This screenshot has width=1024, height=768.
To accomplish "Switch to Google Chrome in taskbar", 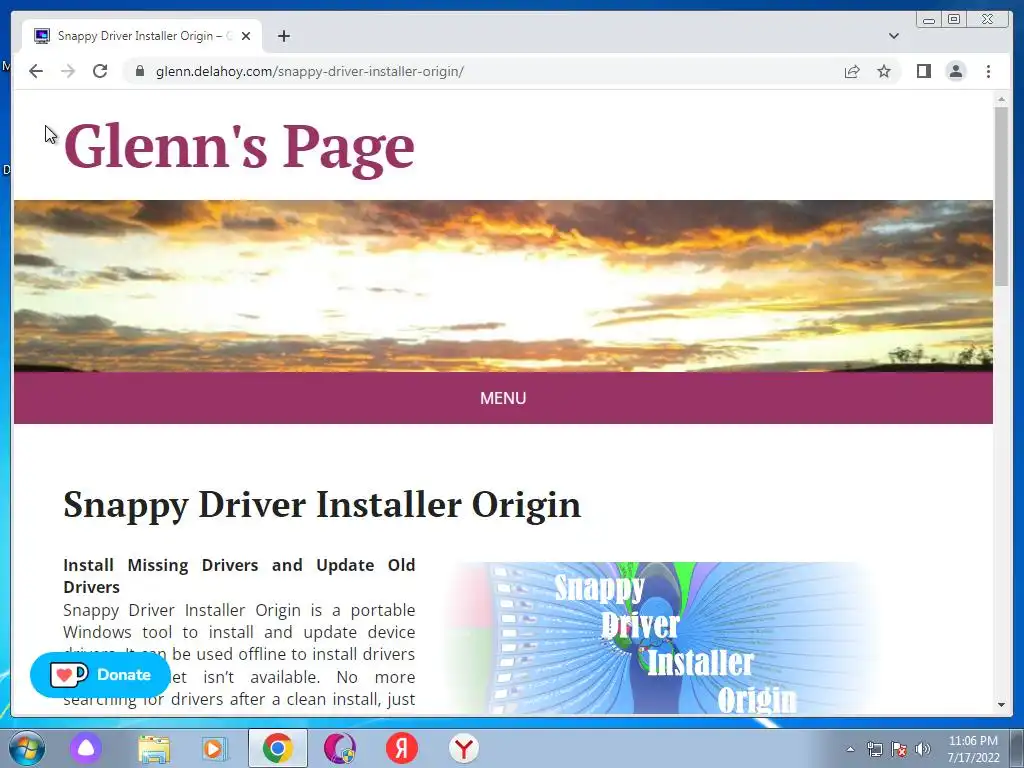I will click(x=278, y=748).
